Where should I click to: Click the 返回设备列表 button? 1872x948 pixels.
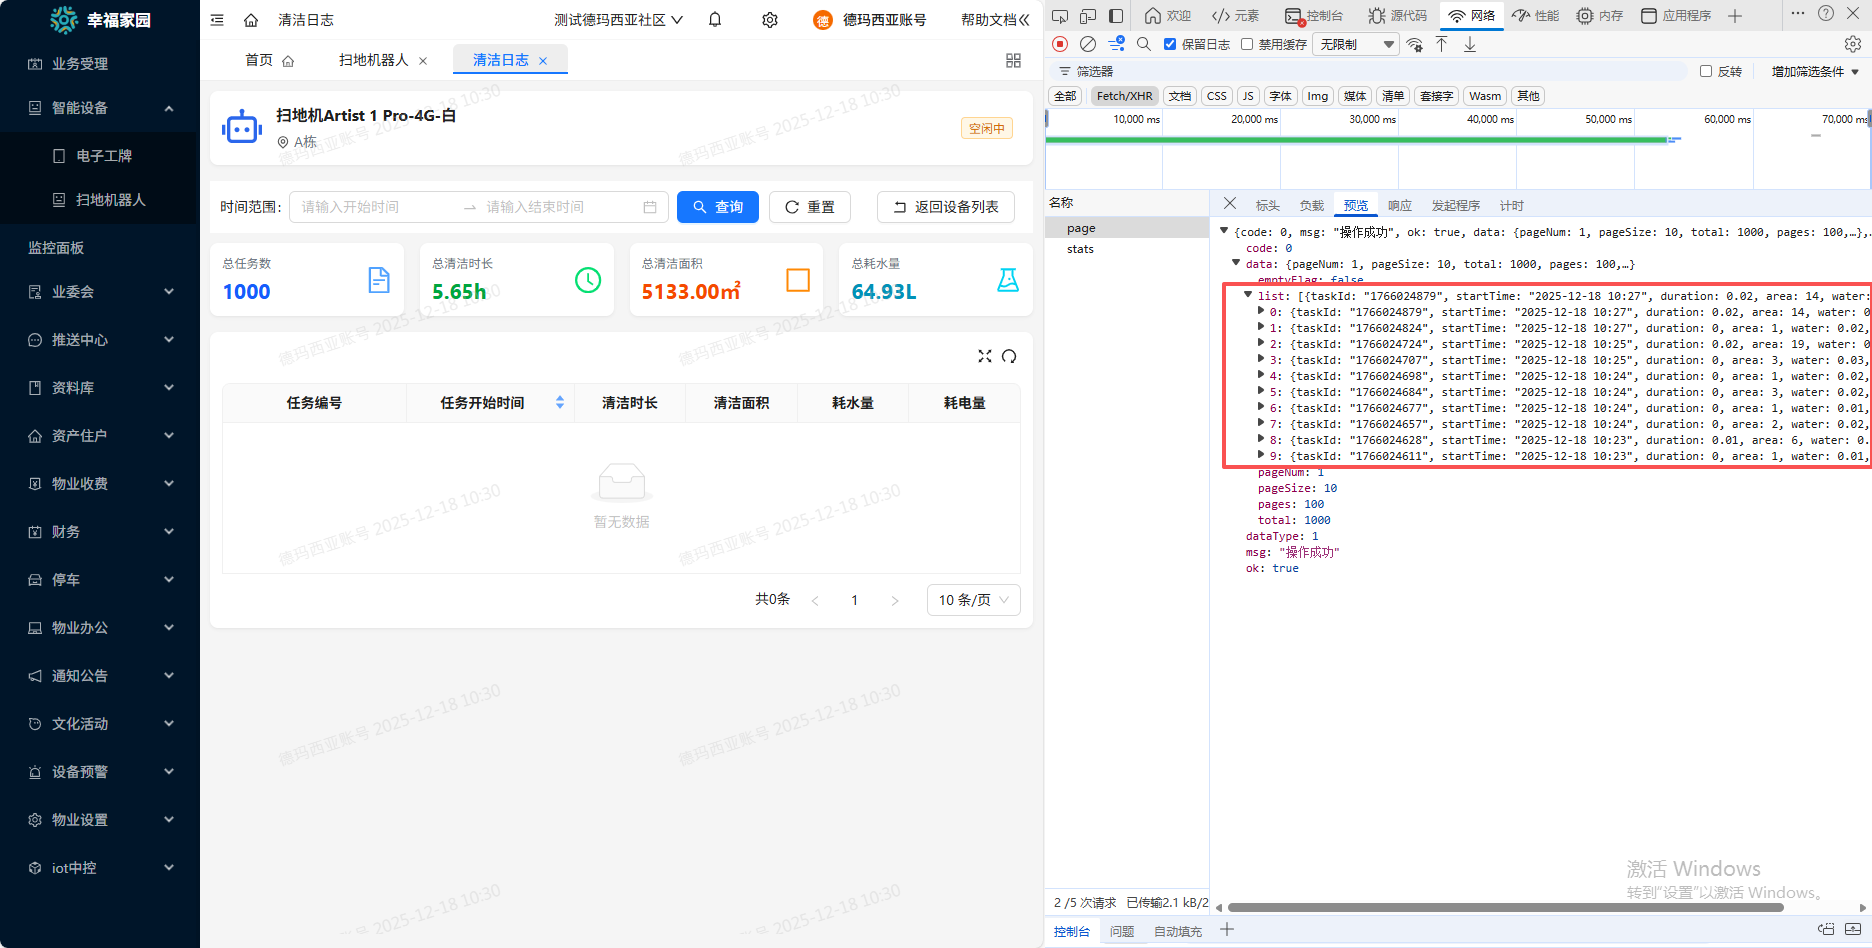click(945, 207)
